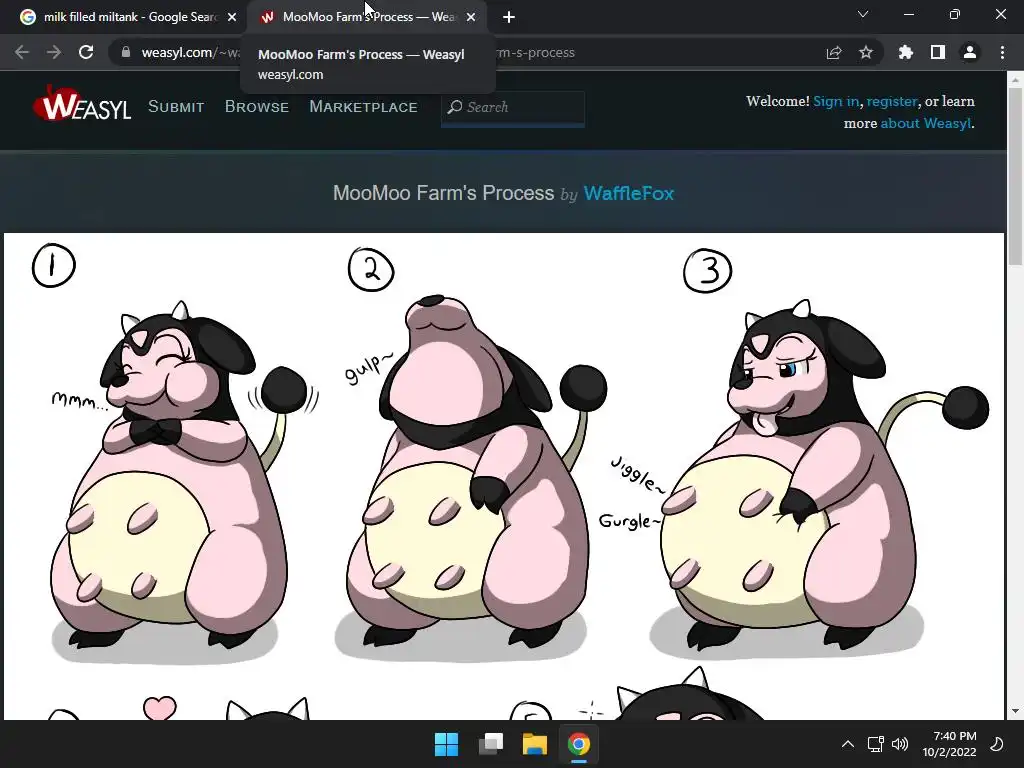Image resolution: width=1024 pixels, height=768 pixels.
Task: Open the Chrome profile icon
Action: click(970, 52)
